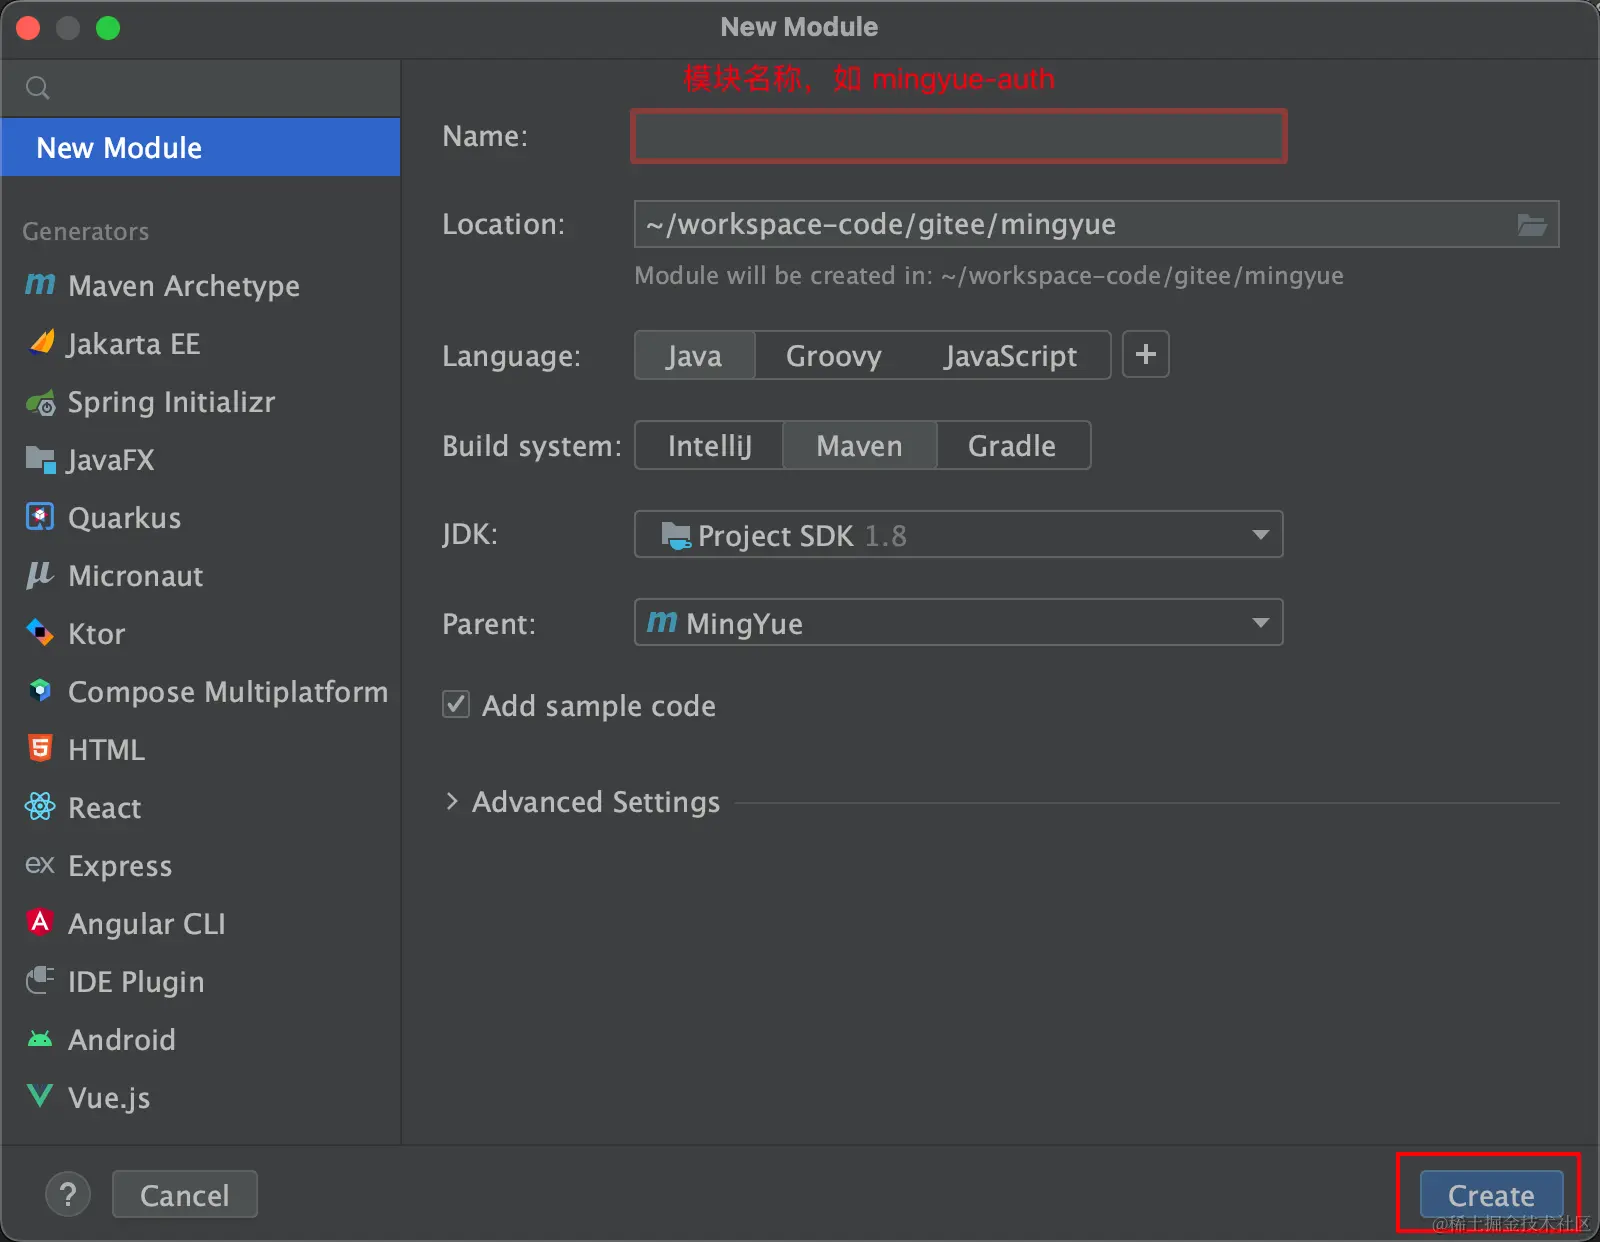
Task: Click the search magnifier icon
Action: coord(38,88)
